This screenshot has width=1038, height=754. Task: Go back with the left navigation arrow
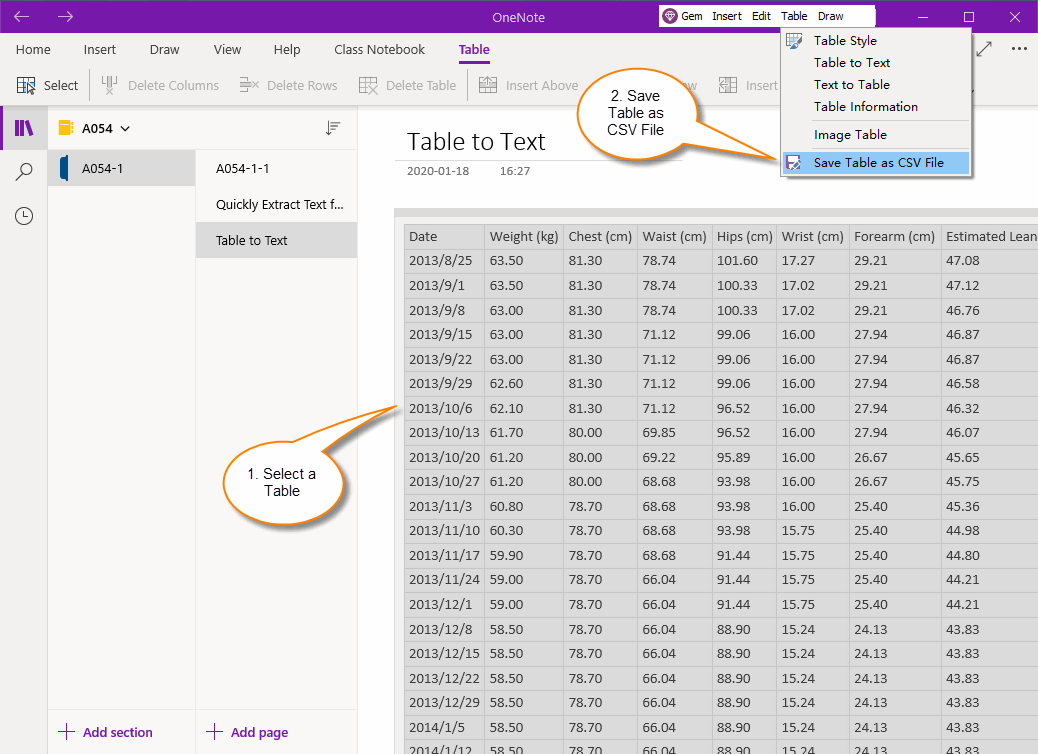point(21,16)
